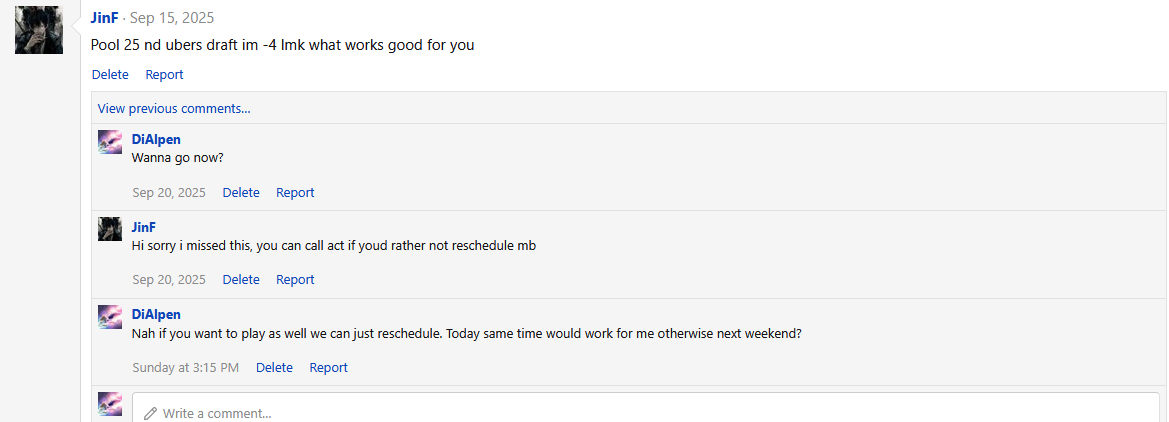Delete JinF's "Hi sorry i missed this" comment
The height and width of the screenshot is (422, 1169).
pos(241,279)
